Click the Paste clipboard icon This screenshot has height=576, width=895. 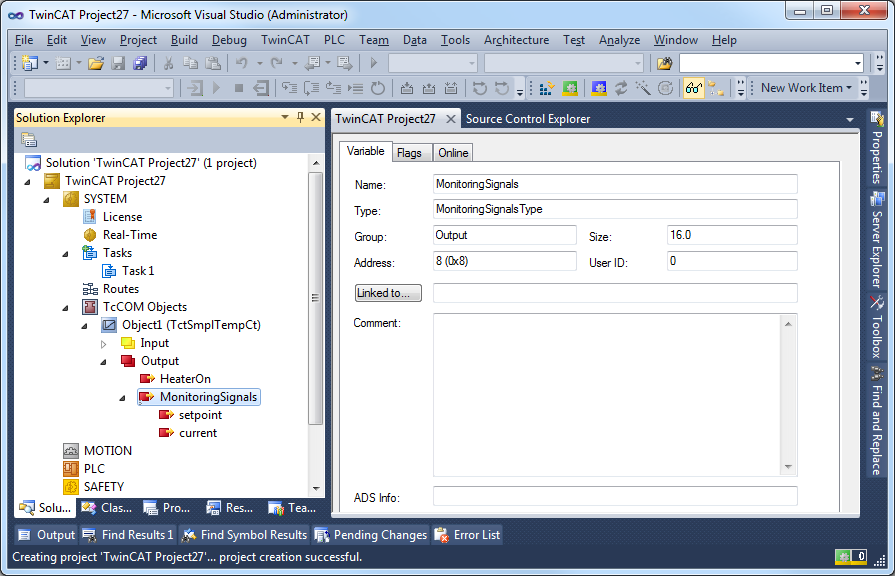[212, 63]
